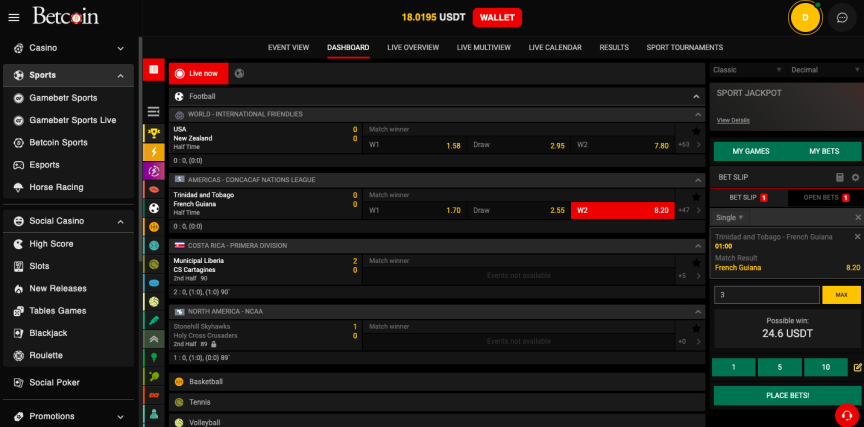
Task: Click the red grid icon atop the sports strip
Action: click(x=154, y=69)
